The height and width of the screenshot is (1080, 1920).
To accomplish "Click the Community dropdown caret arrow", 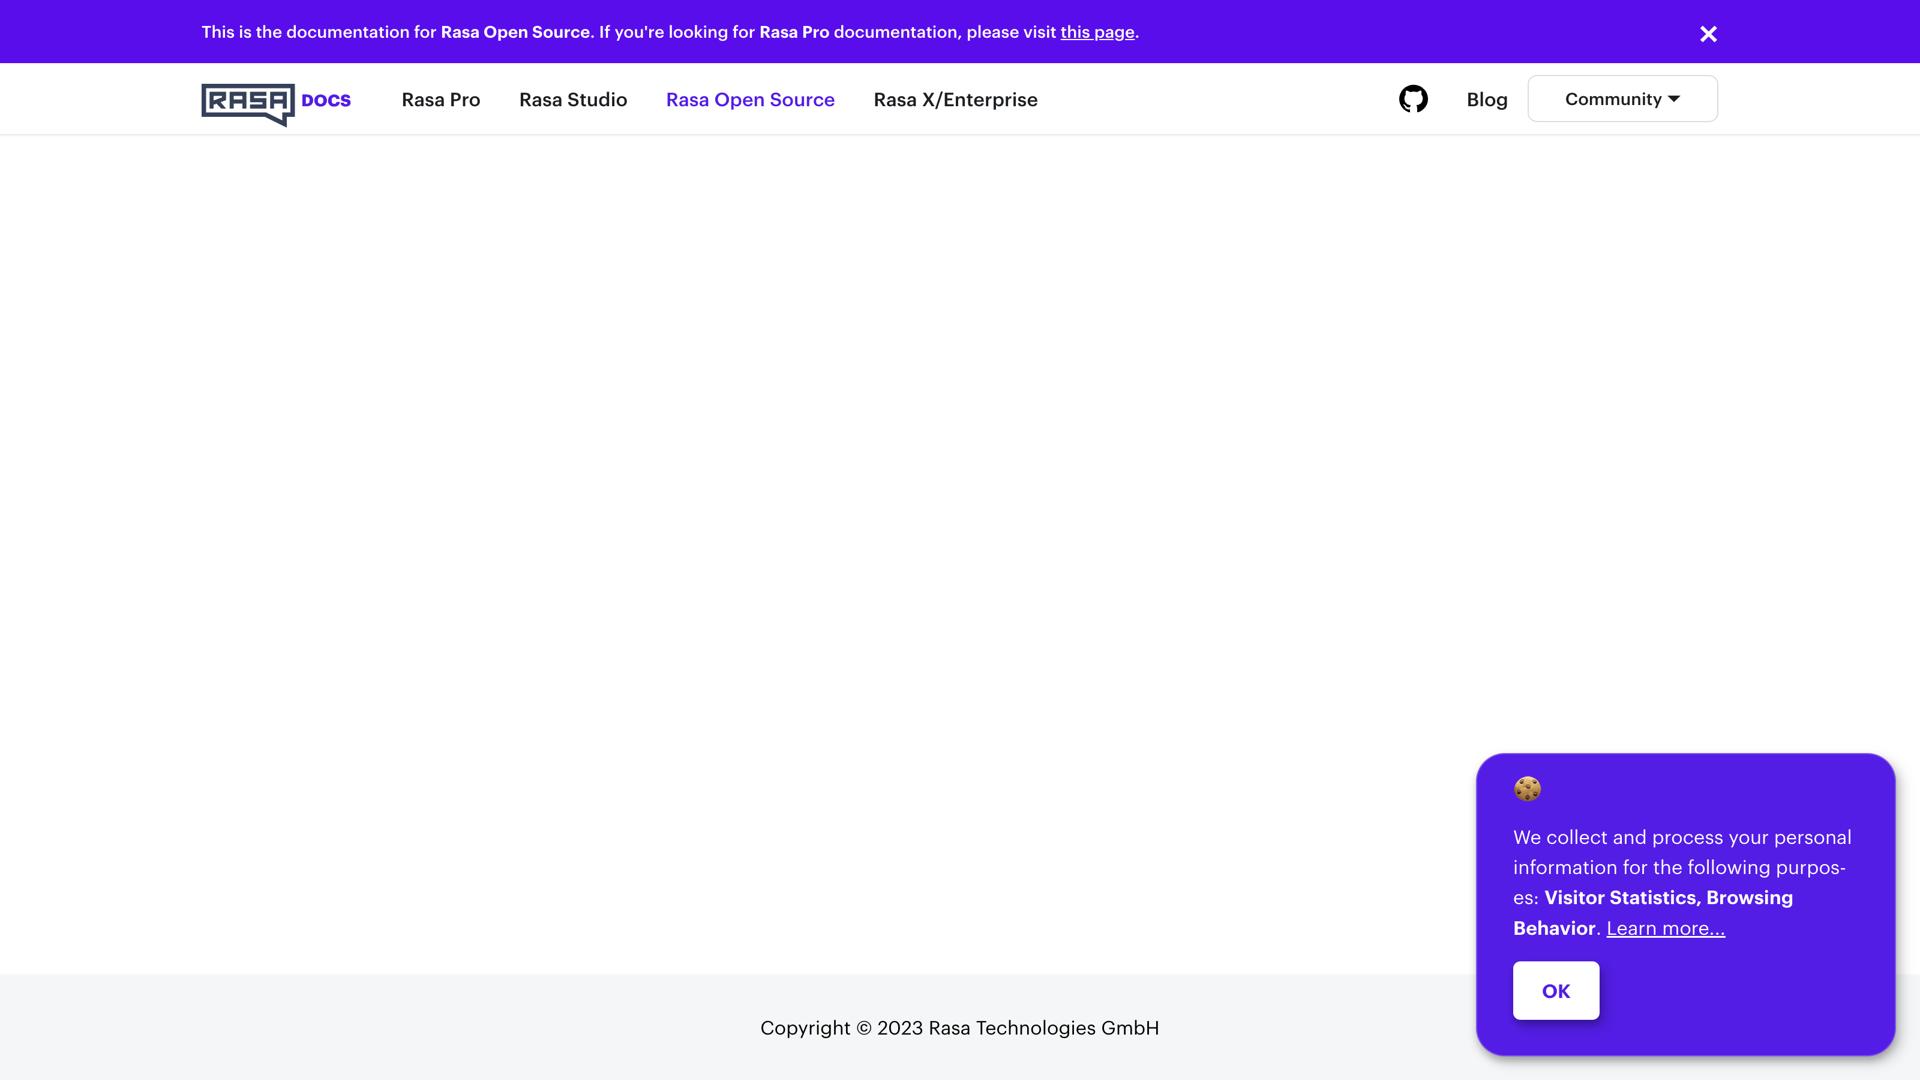I will pos(1674,99).
